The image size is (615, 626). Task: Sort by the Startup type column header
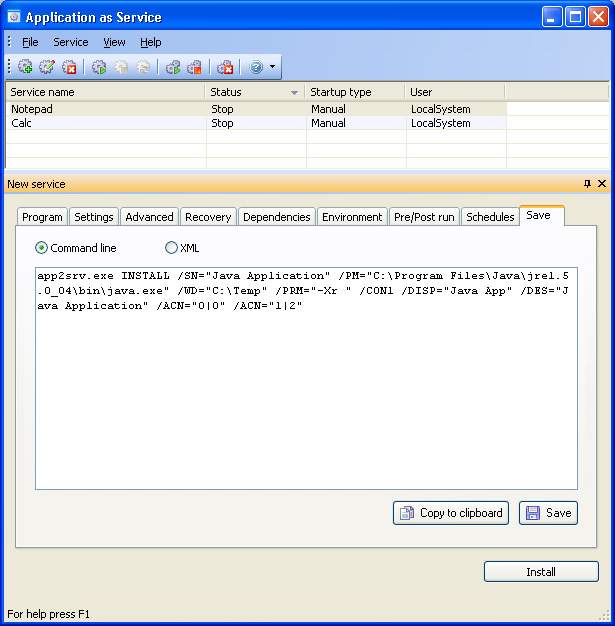point(355,92)
